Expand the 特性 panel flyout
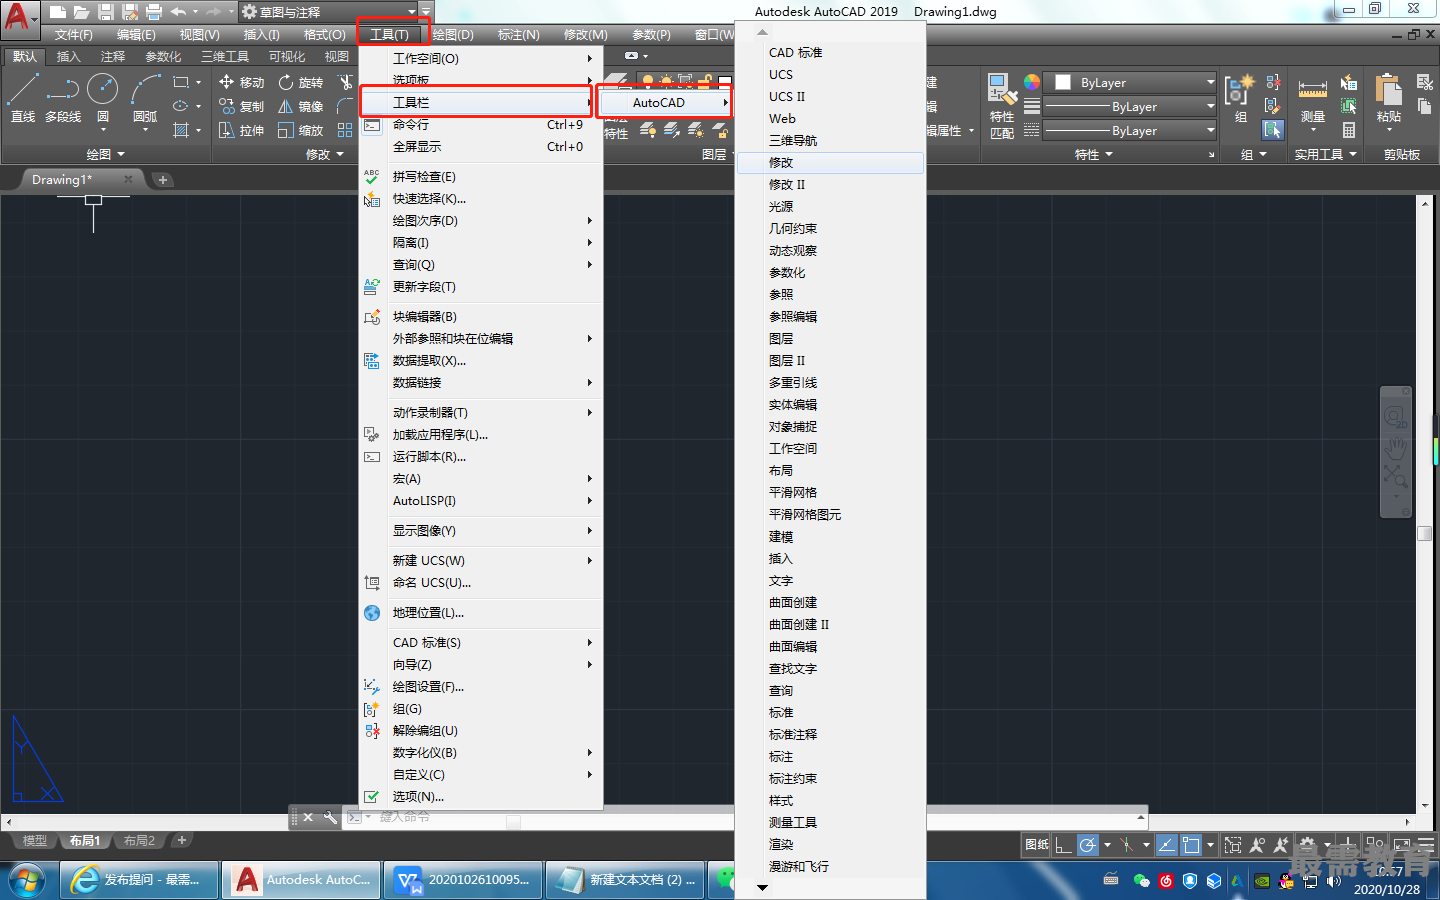 tap(1094, 154)
